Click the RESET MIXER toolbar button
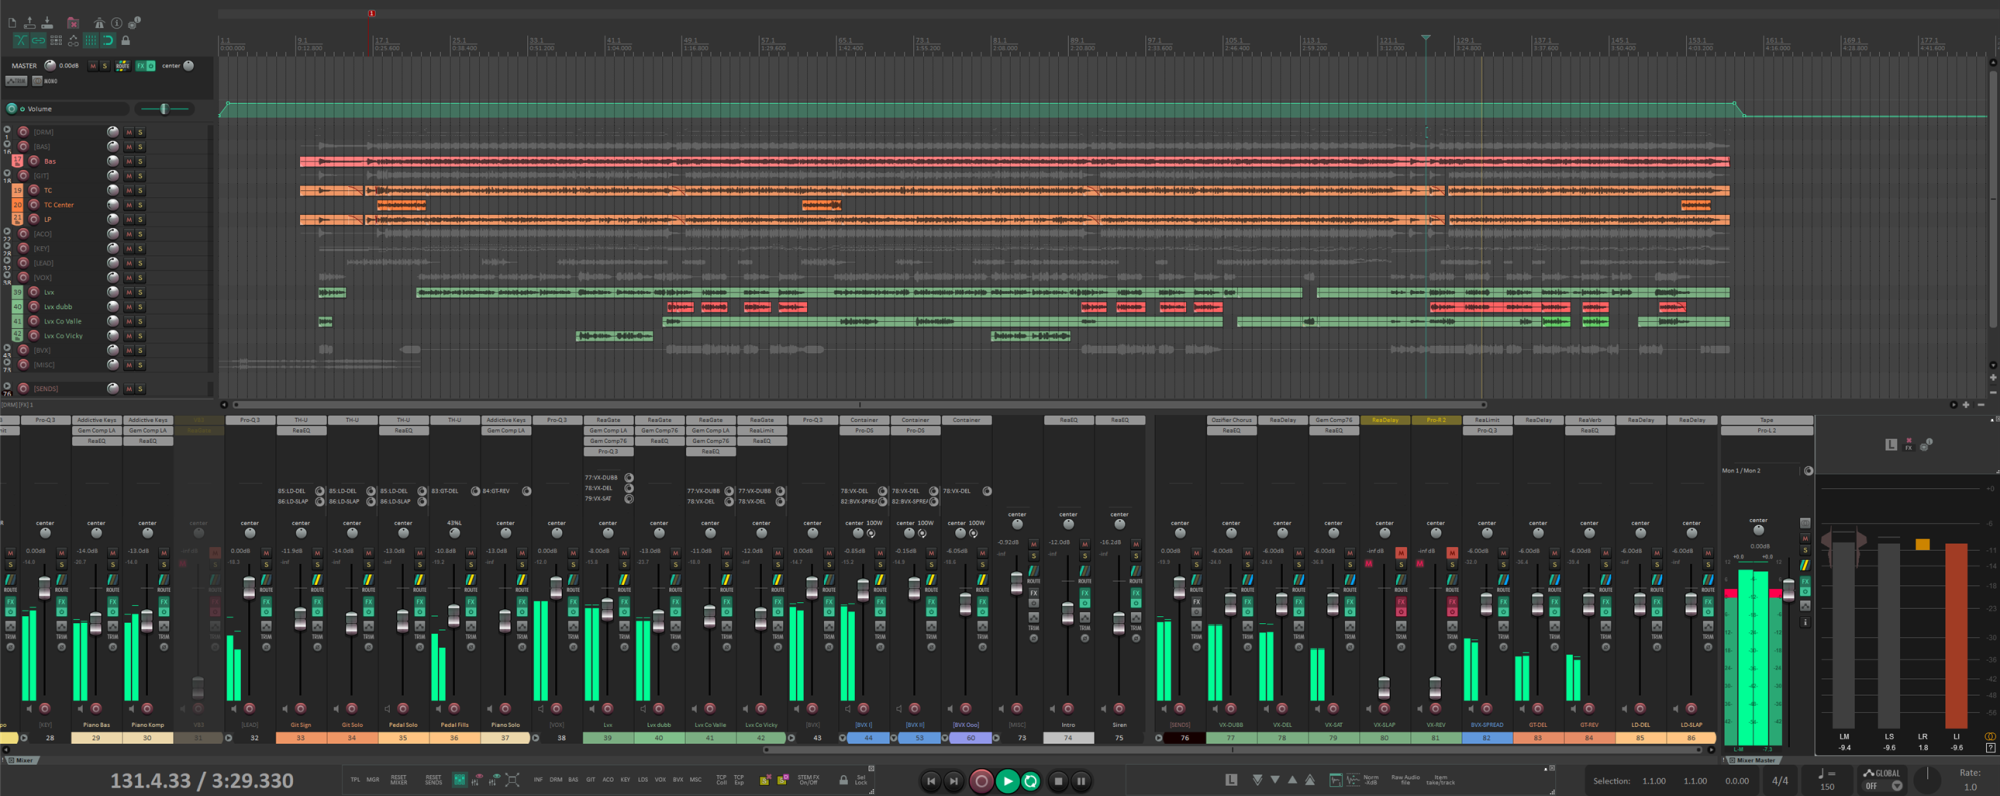Image resolution: width=2000 pixels, height=796 pixels. (x=398, y=780)
